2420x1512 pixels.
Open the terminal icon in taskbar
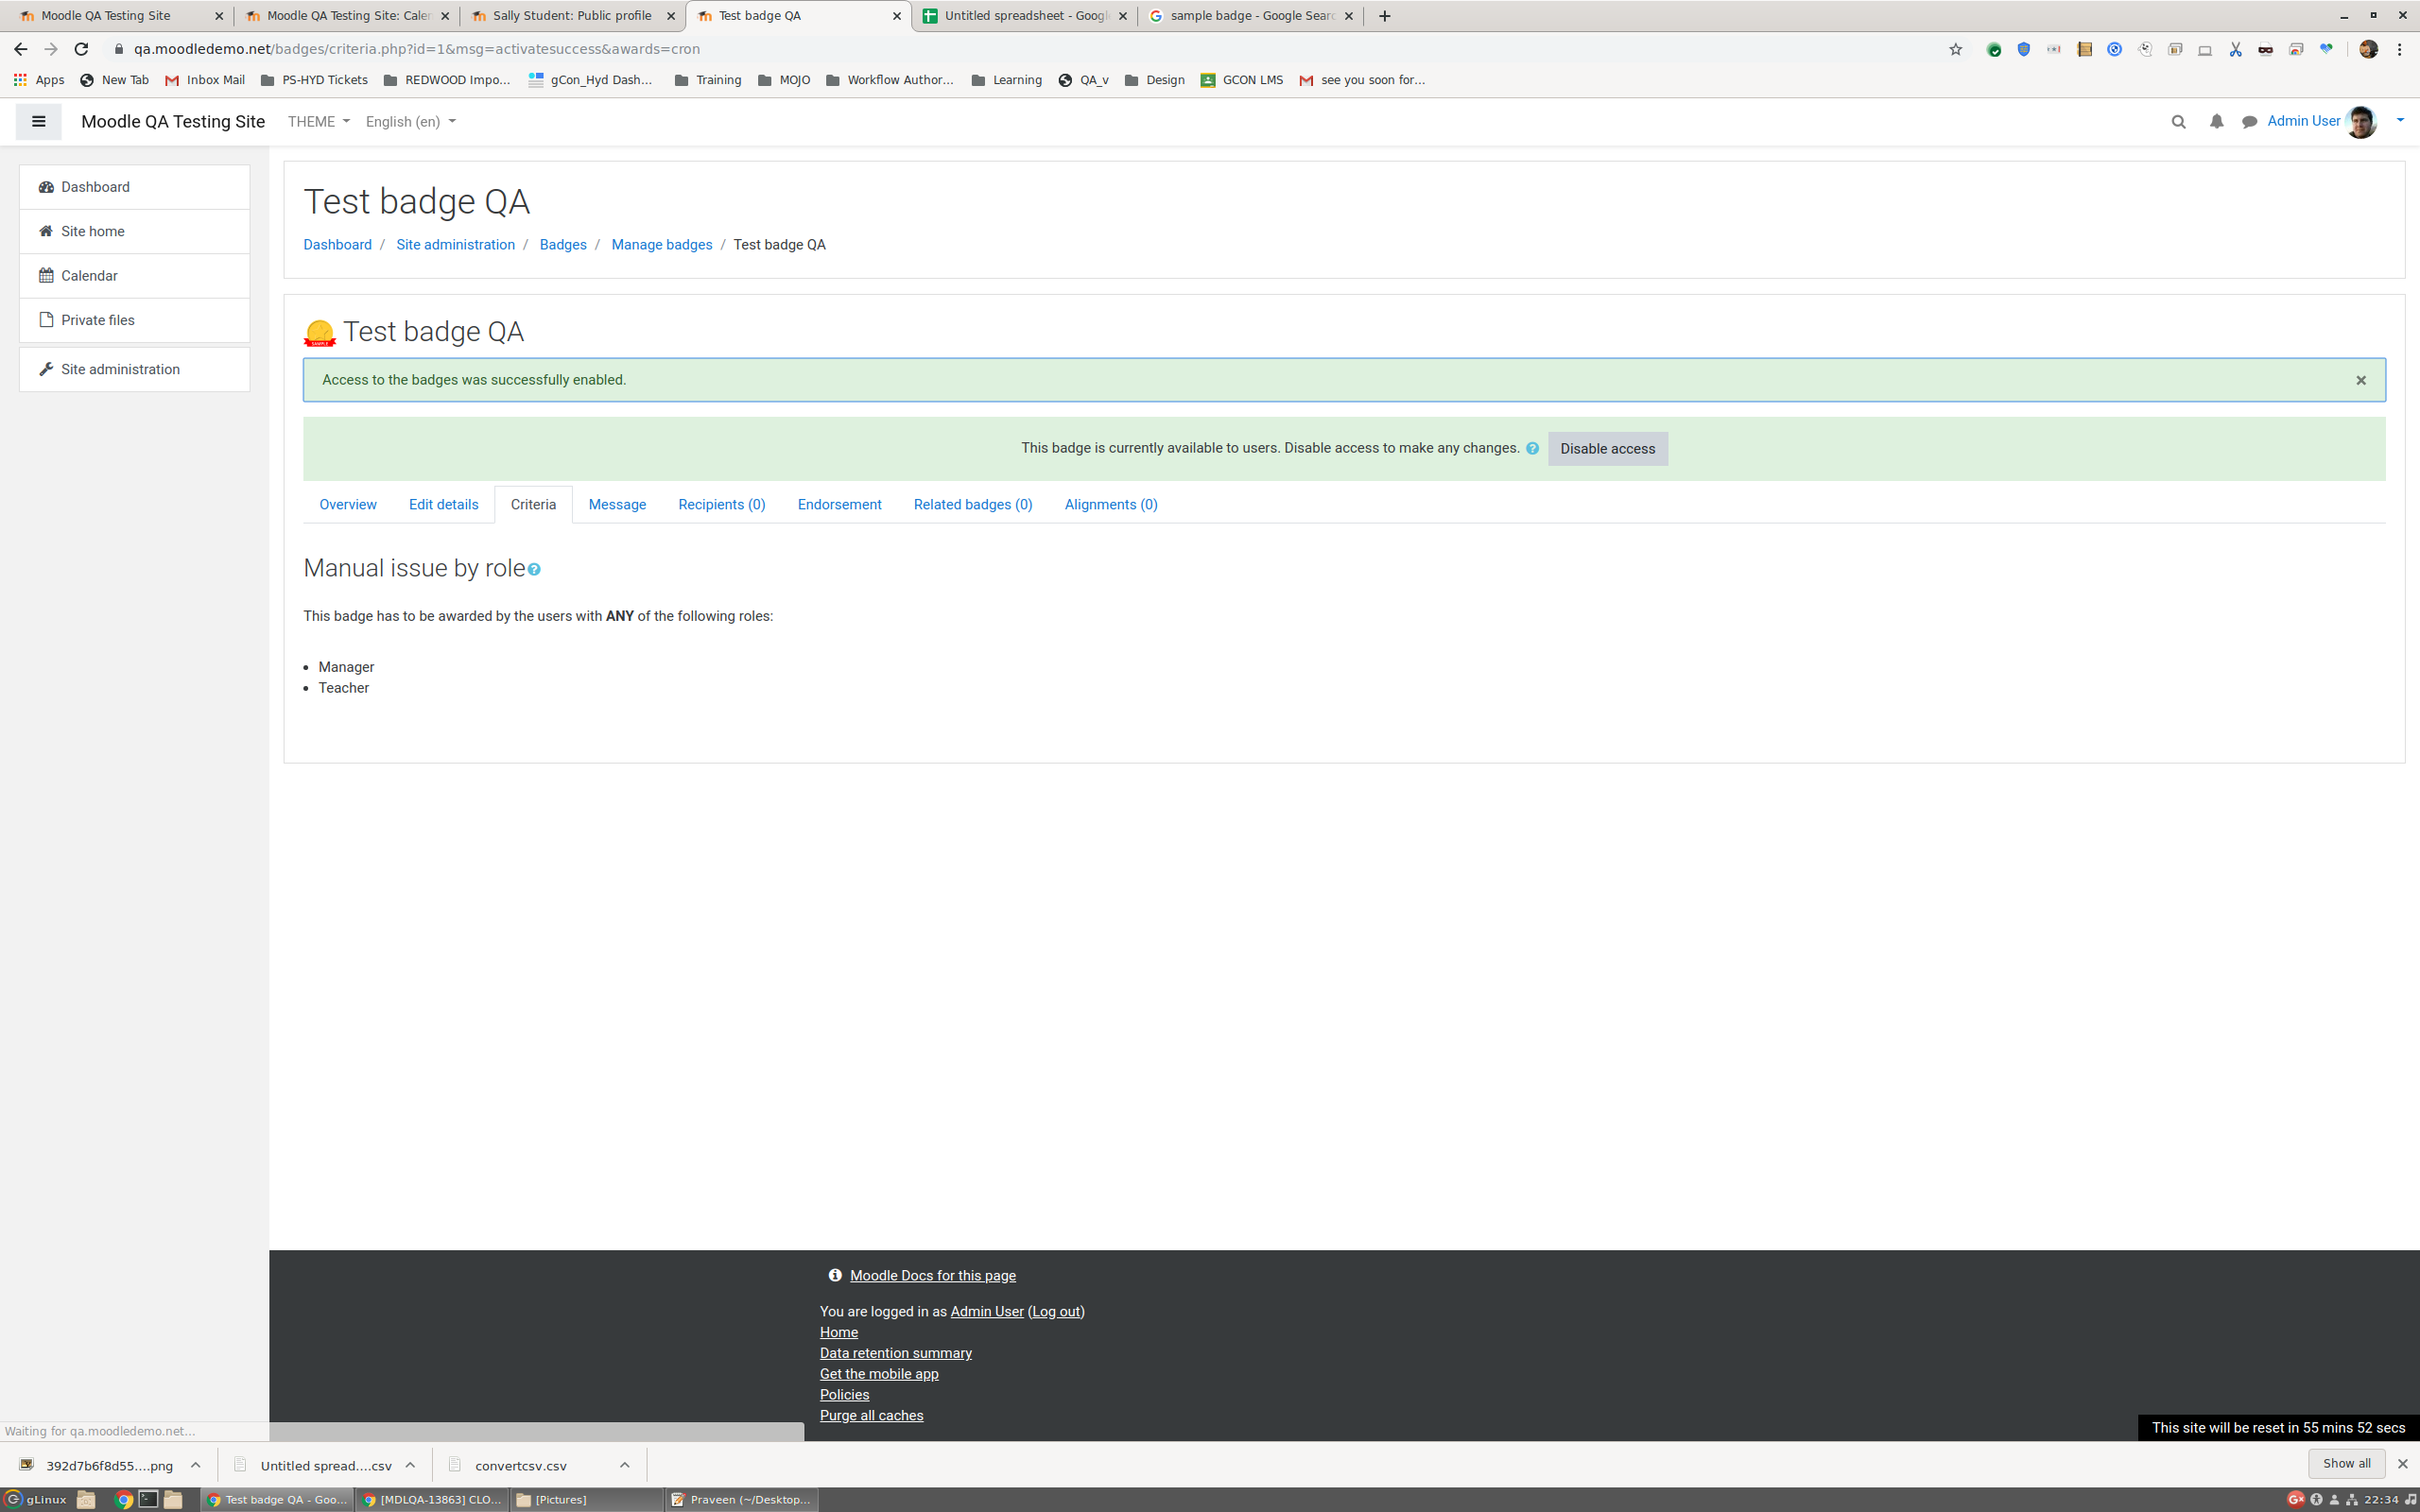[148, 1499]
